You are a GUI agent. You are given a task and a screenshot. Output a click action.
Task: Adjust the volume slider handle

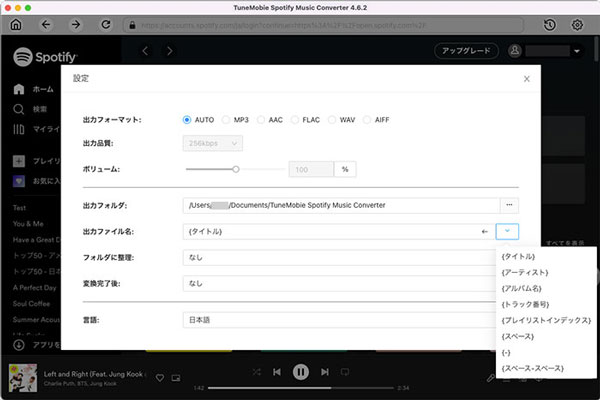tap(236, 169)
